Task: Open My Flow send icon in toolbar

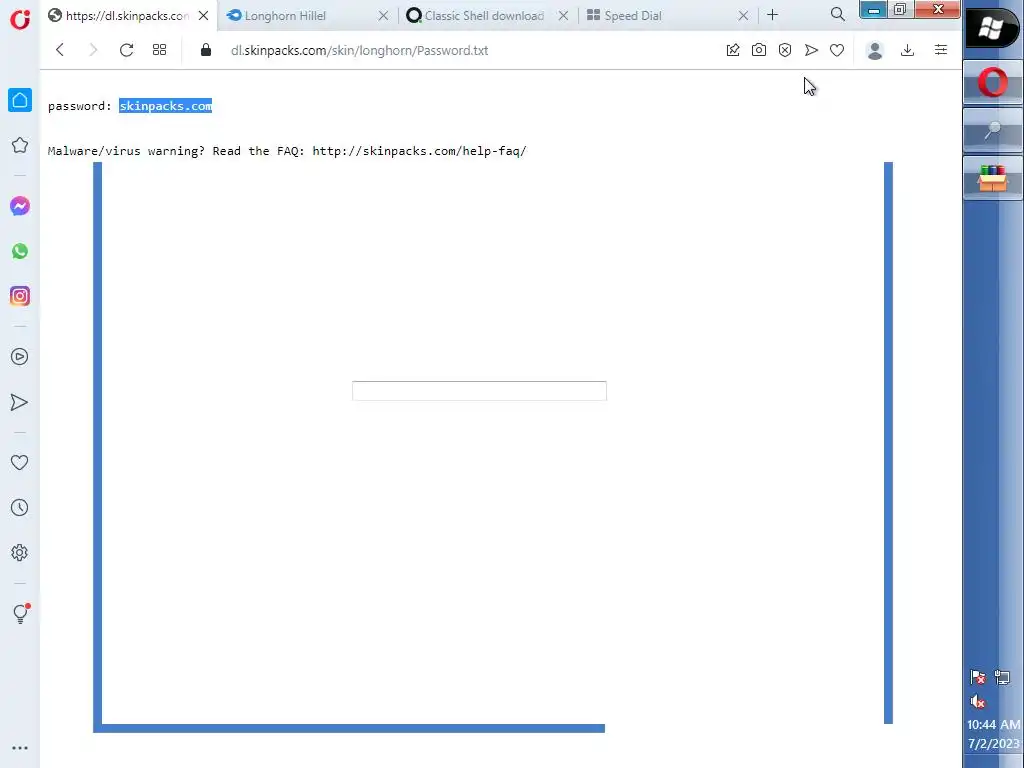Action: click(811, 50)
